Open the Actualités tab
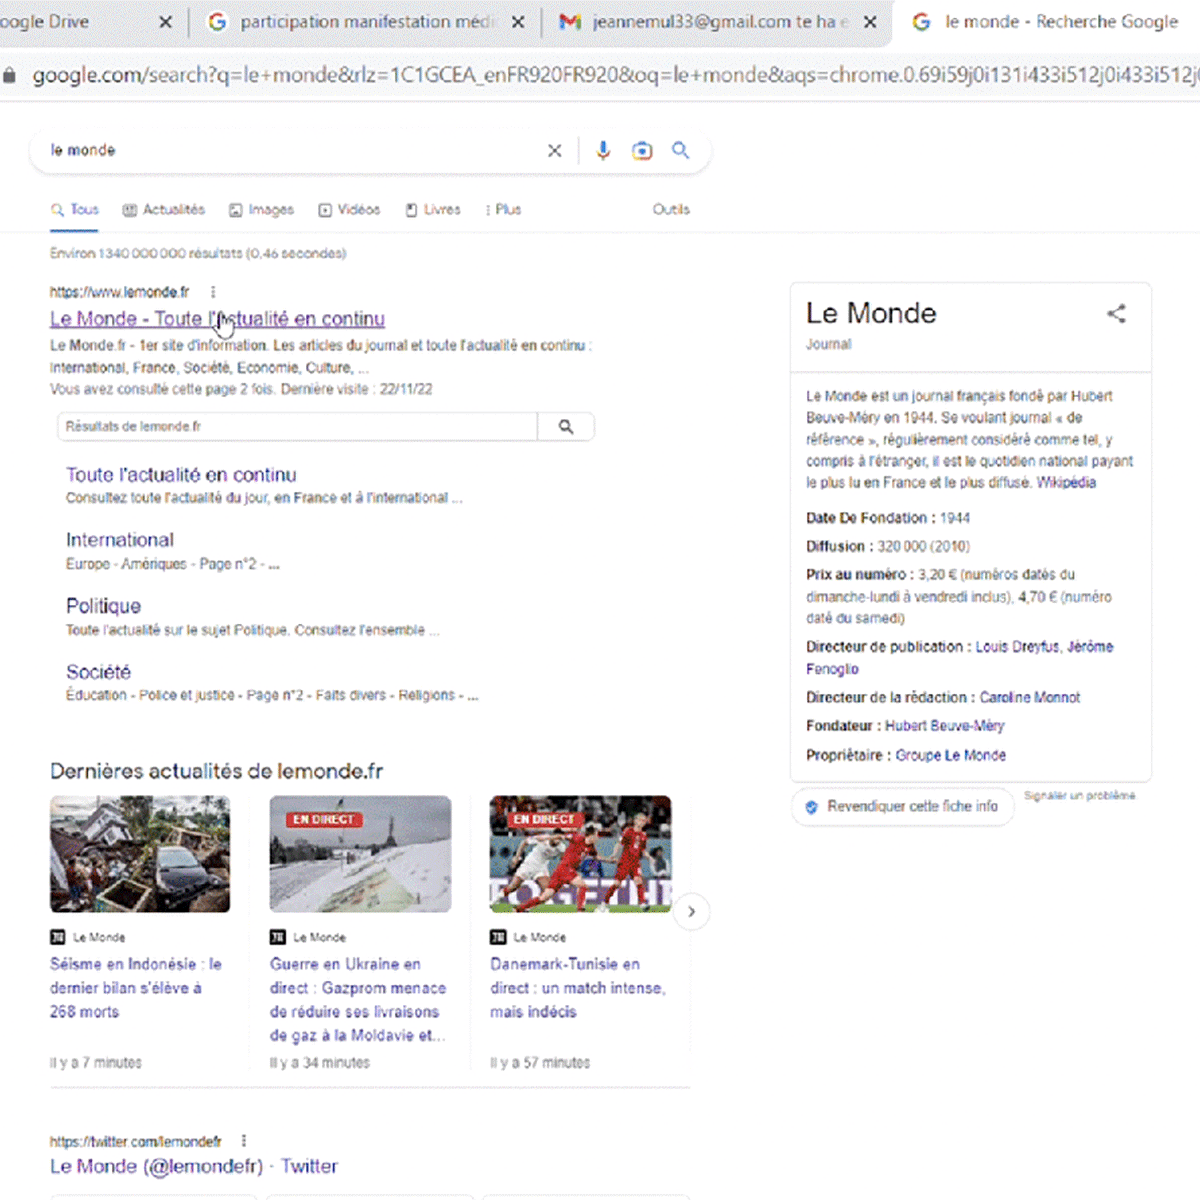Screen dimensions: 1200x1200 point(164,209)
